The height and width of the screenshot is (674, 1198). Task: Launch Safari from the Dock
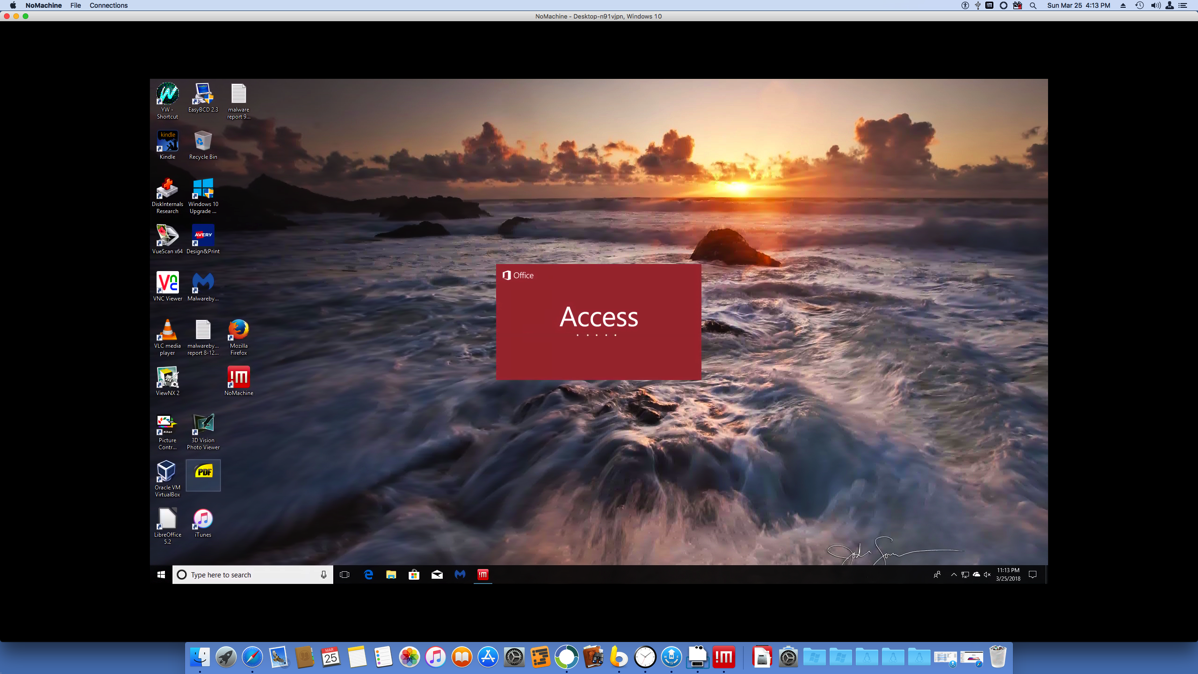pyautogui.click(x=252, y=656)
